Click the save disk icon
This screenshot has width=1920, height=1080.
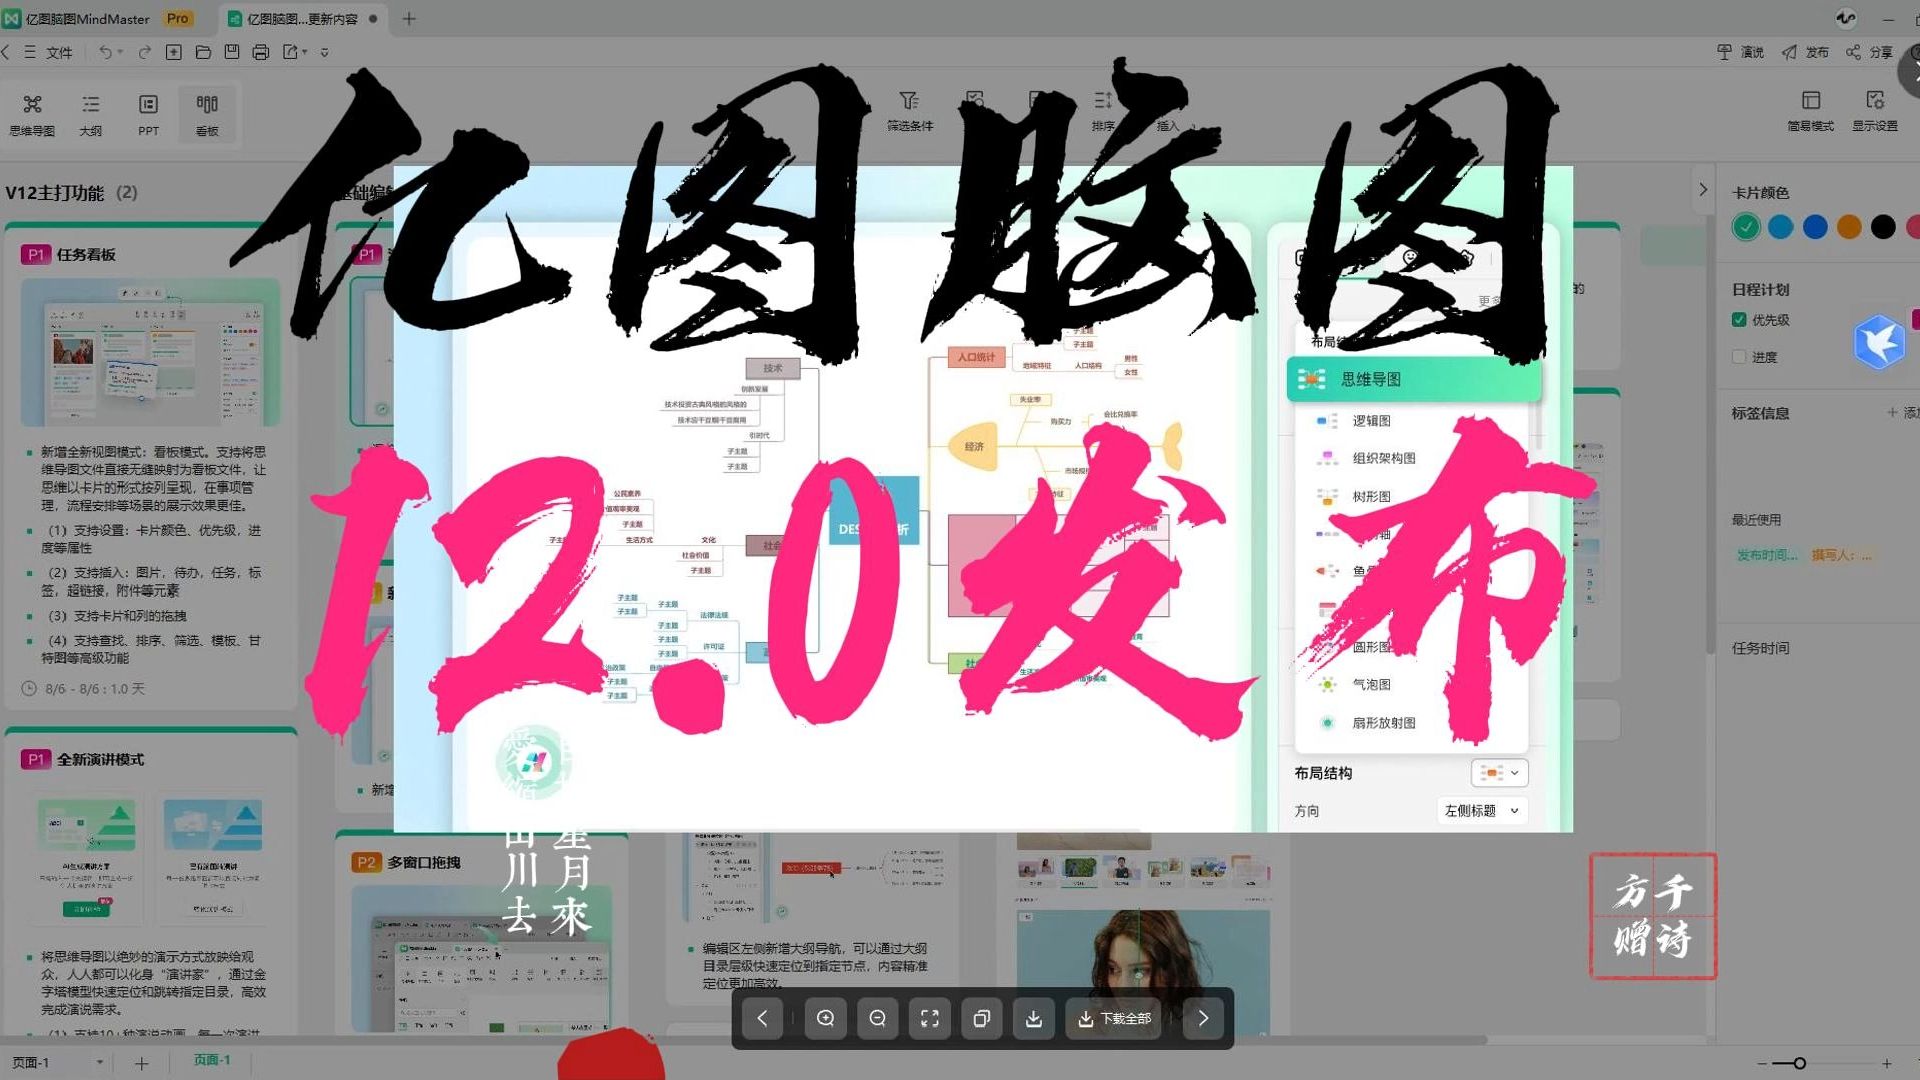point(232,52)
